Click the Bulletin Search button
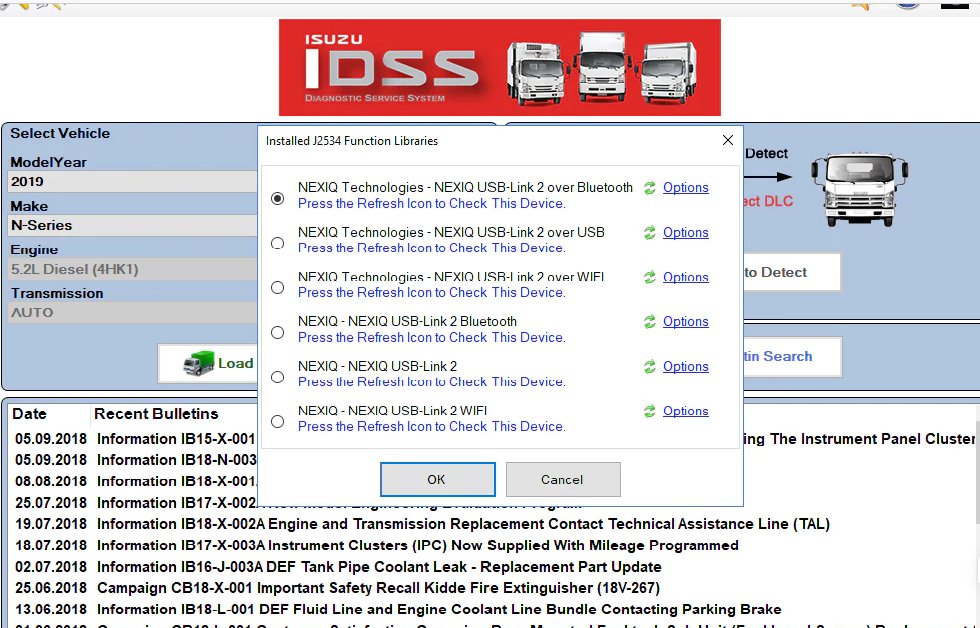The height and width of the screenshot is (628, 980). 792,356
